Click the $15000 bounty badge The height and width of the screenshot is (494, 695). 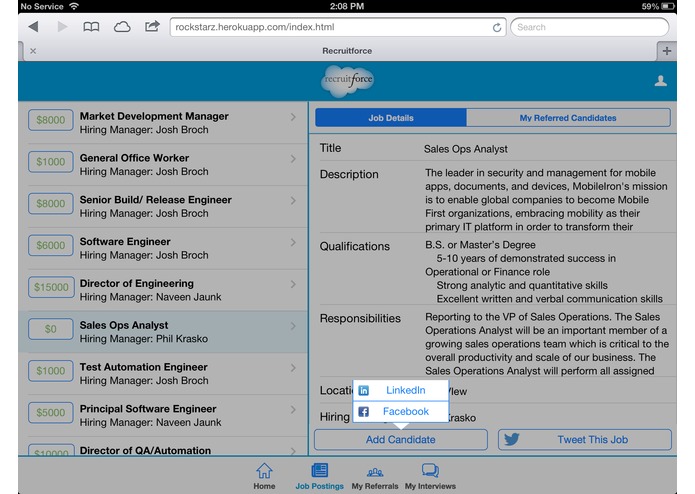[x=51, y=287]
